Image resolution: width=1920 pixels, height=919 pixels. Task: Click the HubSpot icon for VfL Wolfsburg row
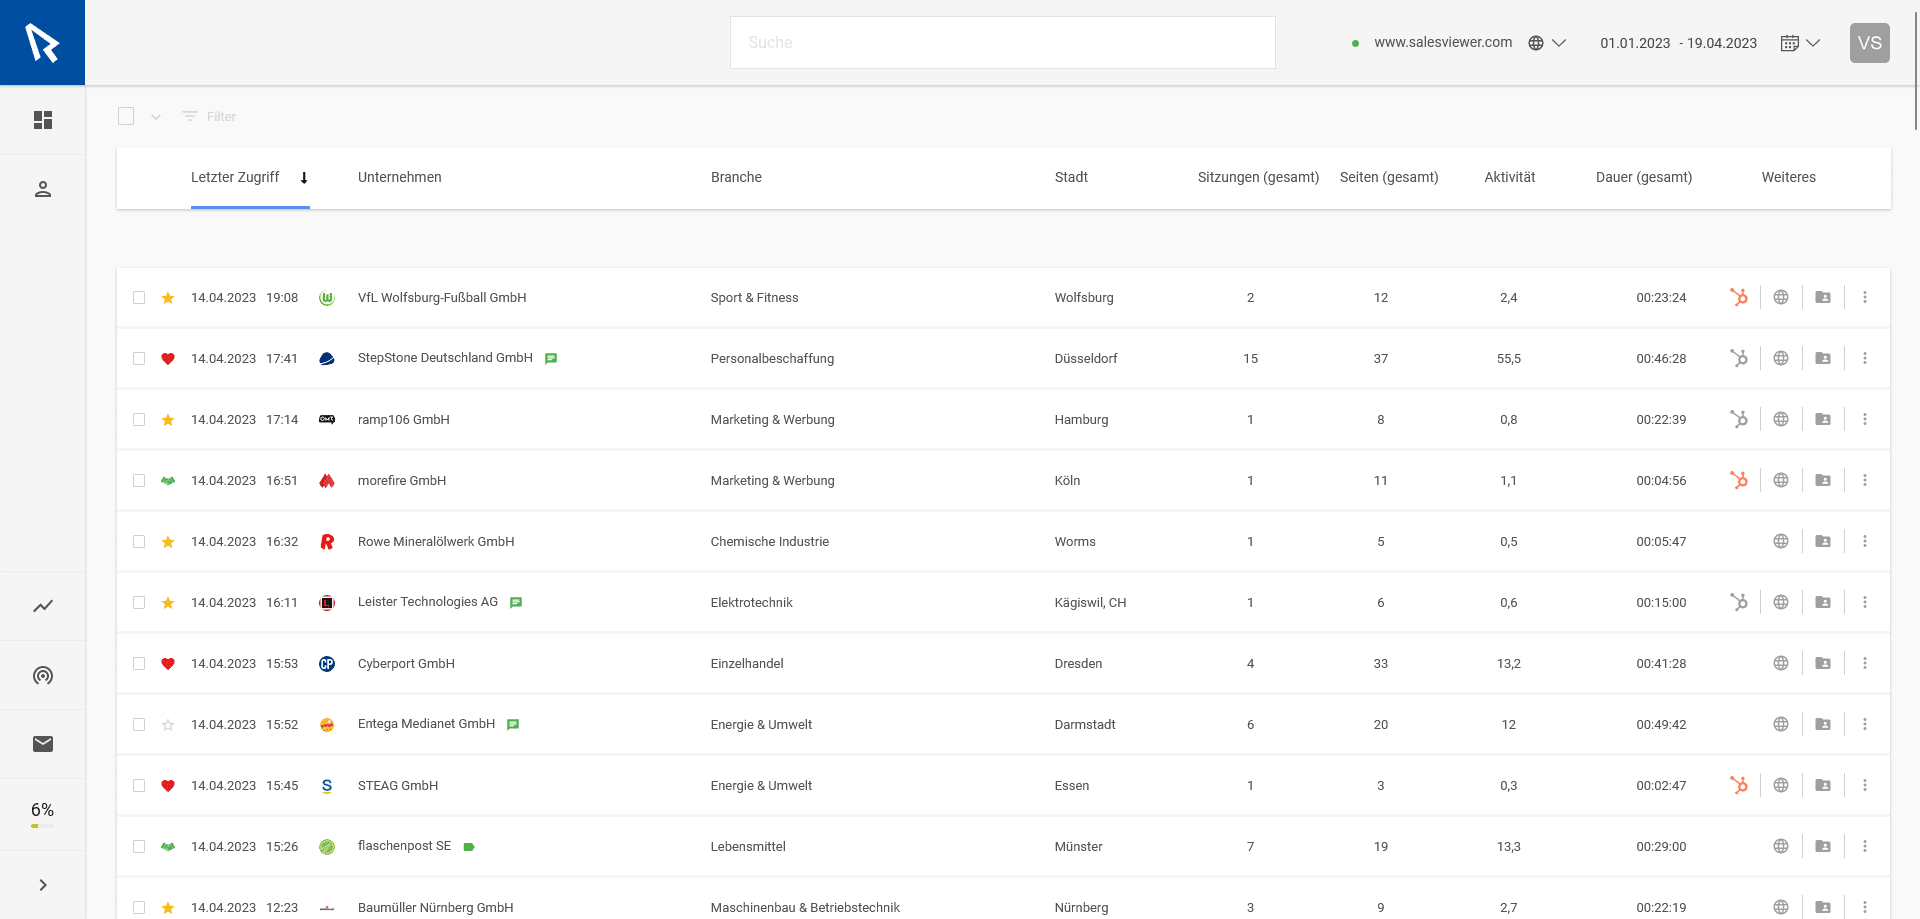point(1739,297)
